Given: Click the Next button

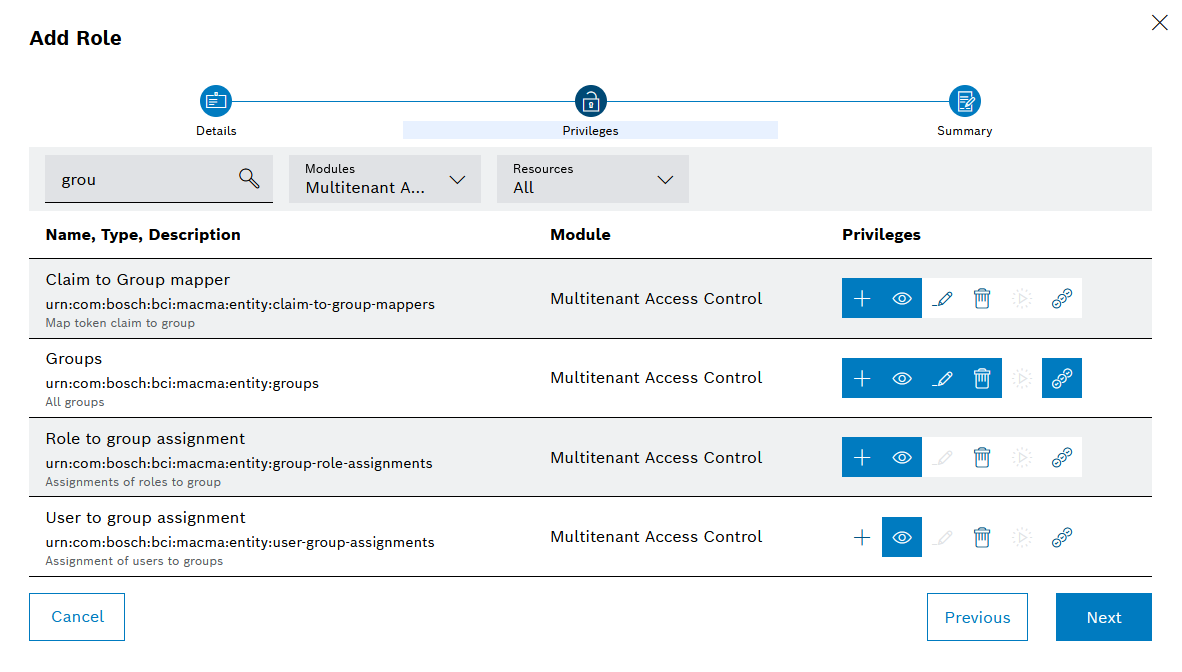Looking at the screenshot, I should (1103, 617).
